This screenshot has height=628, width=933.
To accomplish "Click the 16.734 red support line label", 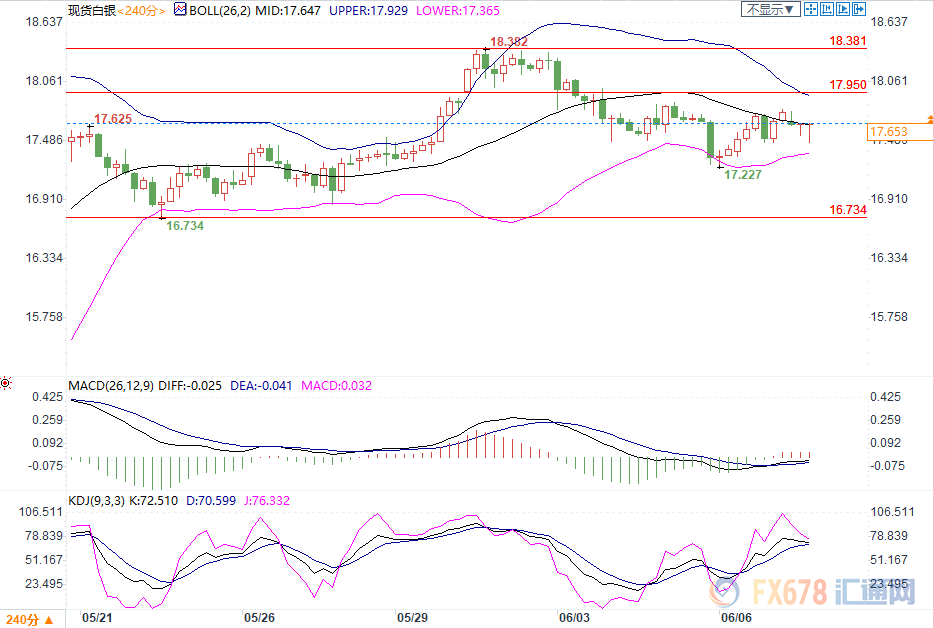I will [x=846, y=210].
